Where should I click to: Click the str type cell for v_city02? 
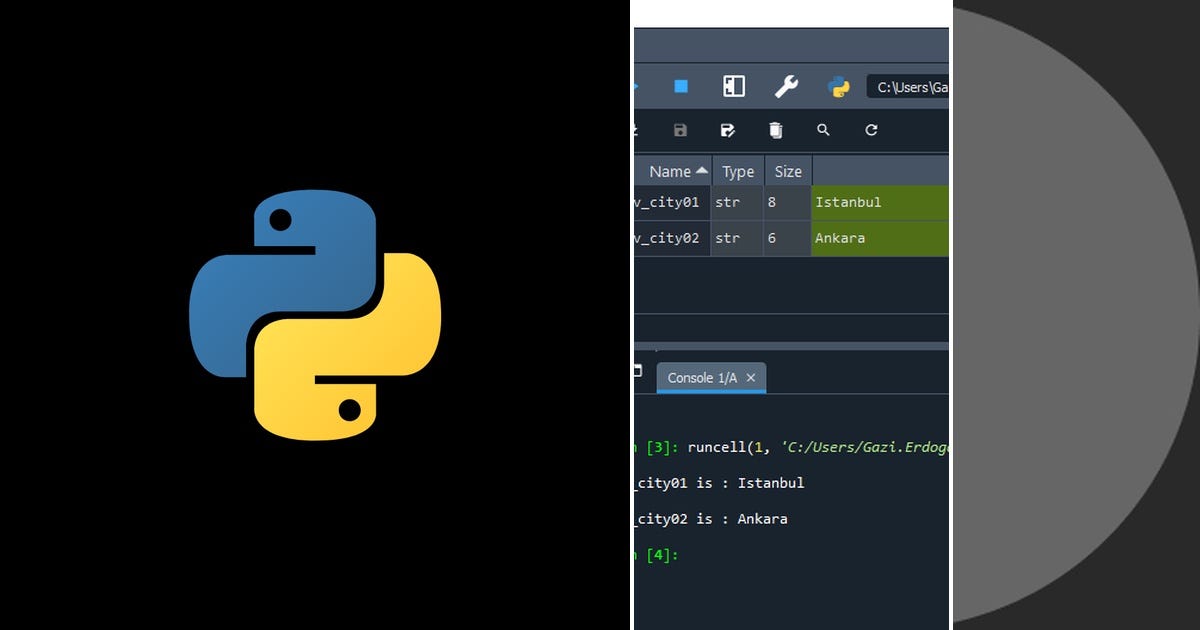coord(737,238)
